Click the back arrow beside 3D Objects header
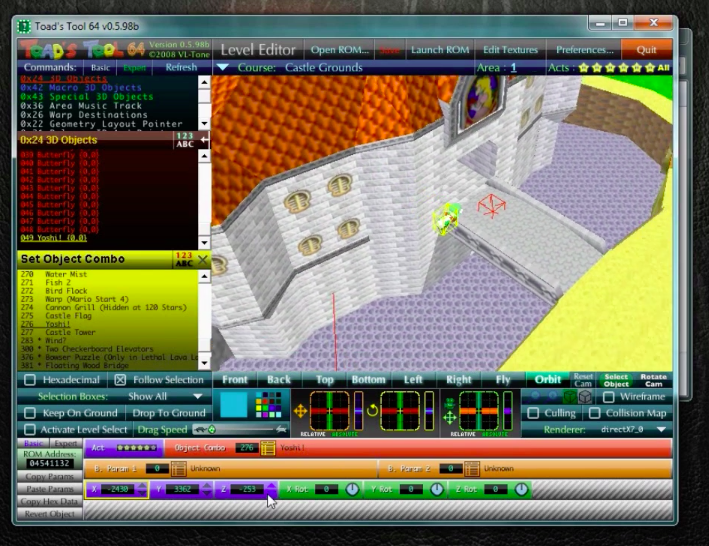Viewport: 709px width, 546px height. pos(204,140)
